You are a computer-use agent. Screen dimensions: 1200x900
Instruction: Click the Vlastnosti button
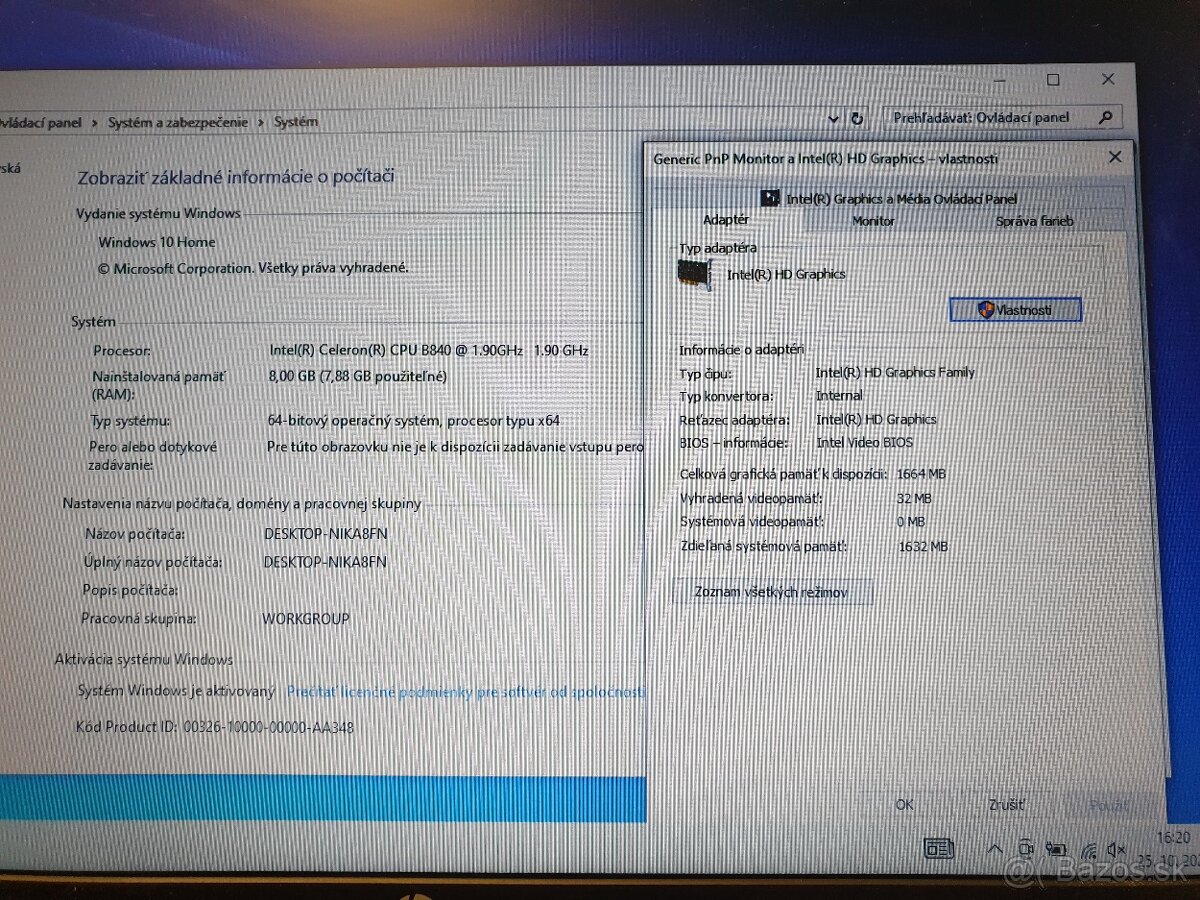tap(1015, 310)
